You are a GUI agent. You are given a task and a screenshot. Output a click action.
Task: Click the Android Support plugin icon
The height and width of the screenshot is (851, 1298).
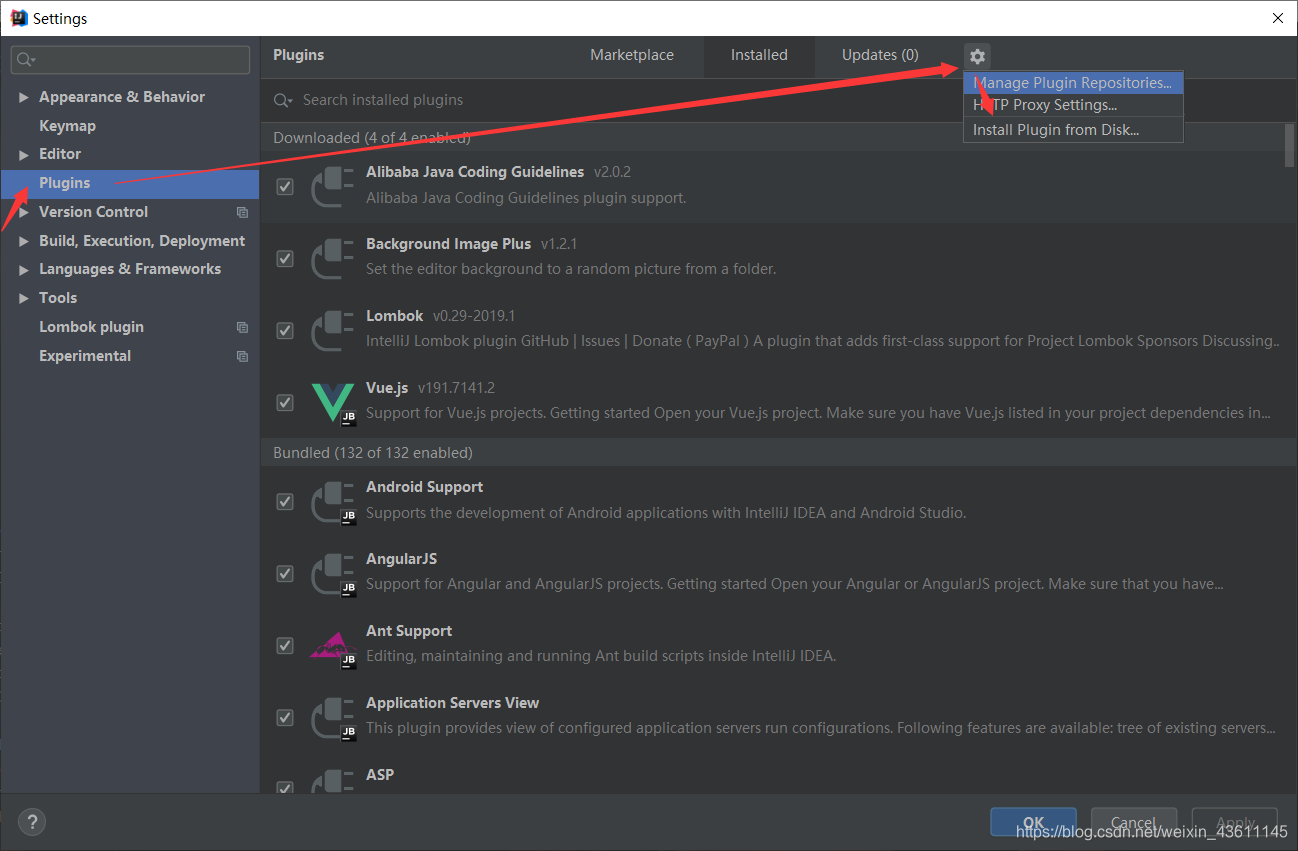[333, 502]
